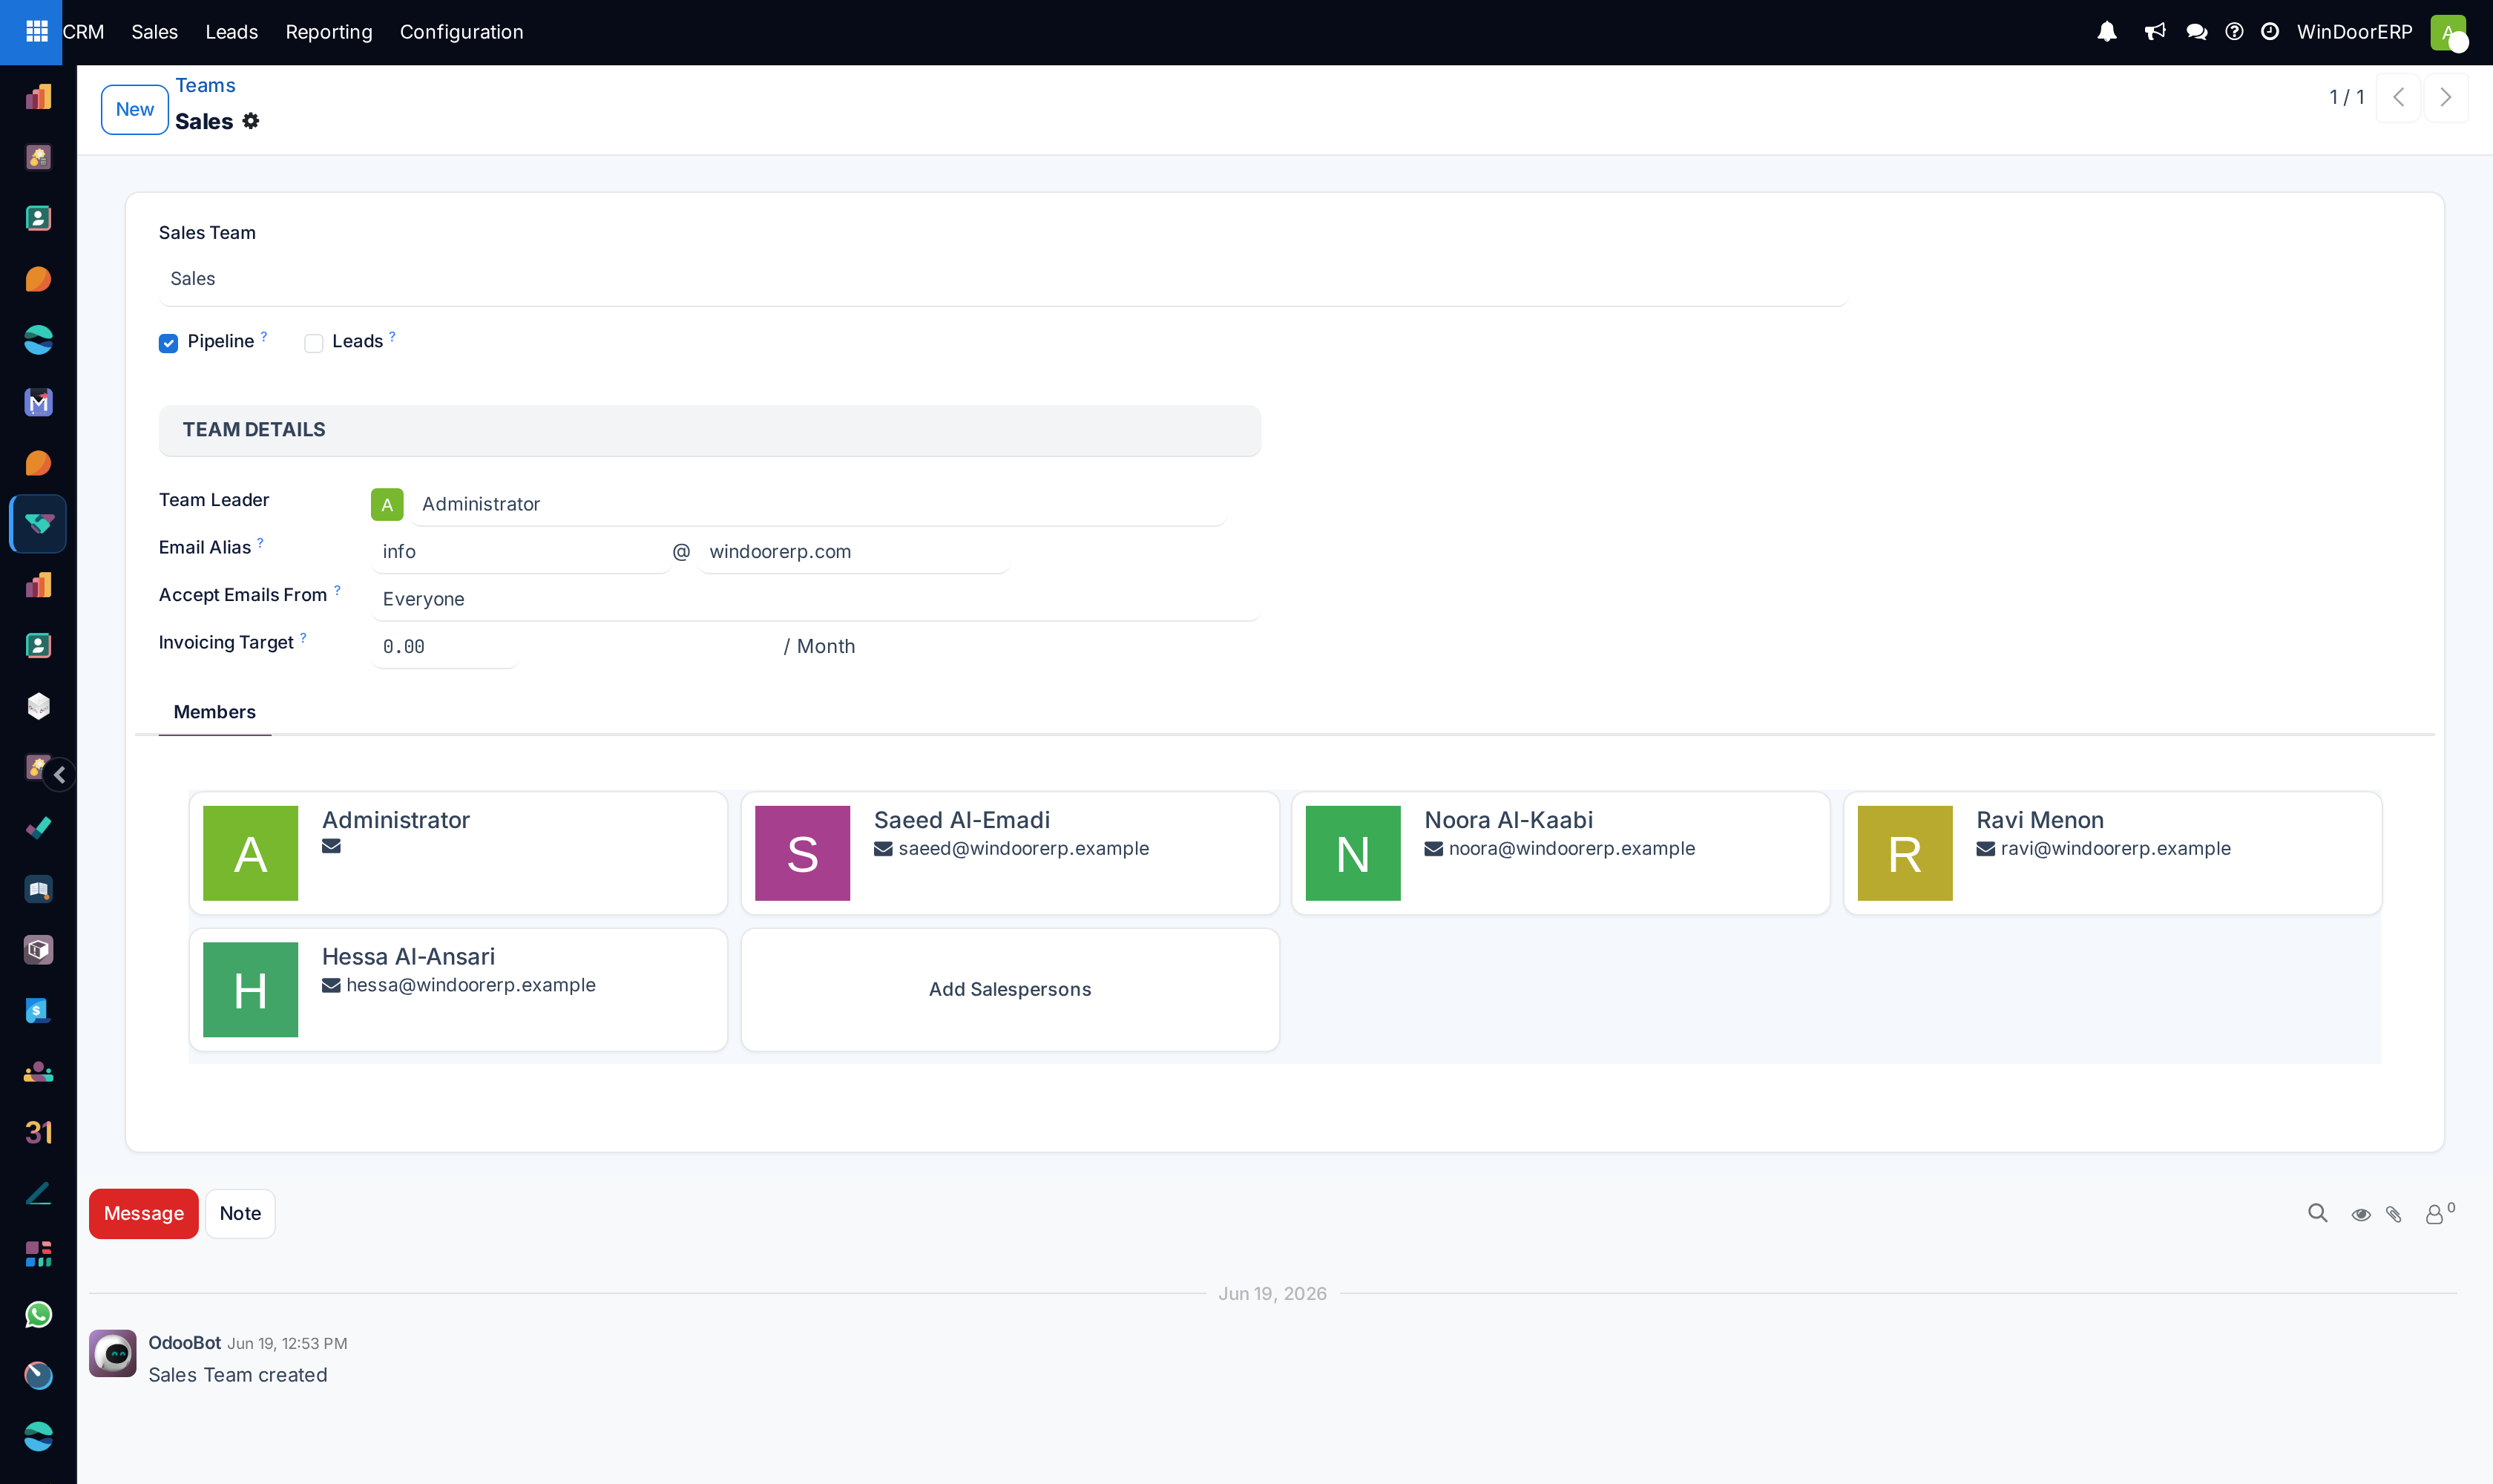Open the Calendar 31 app in sidebar

[38, 1133]
